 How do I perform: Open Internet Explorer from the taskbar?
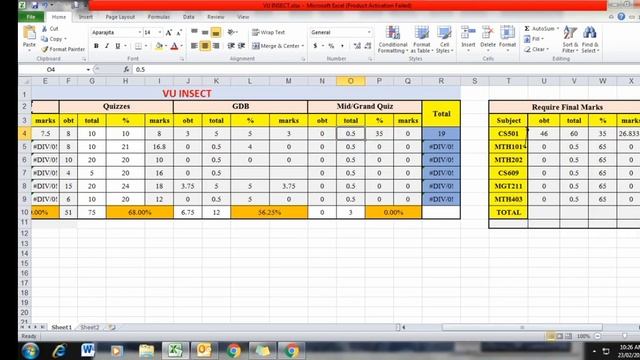(60, 350)
